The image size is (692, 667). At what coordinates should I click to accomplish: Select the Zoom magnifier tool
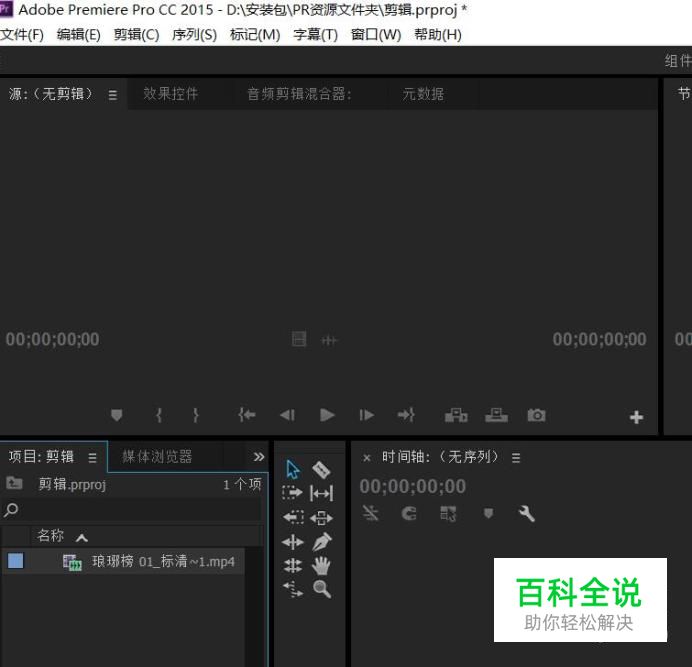(x=322, y=589)
